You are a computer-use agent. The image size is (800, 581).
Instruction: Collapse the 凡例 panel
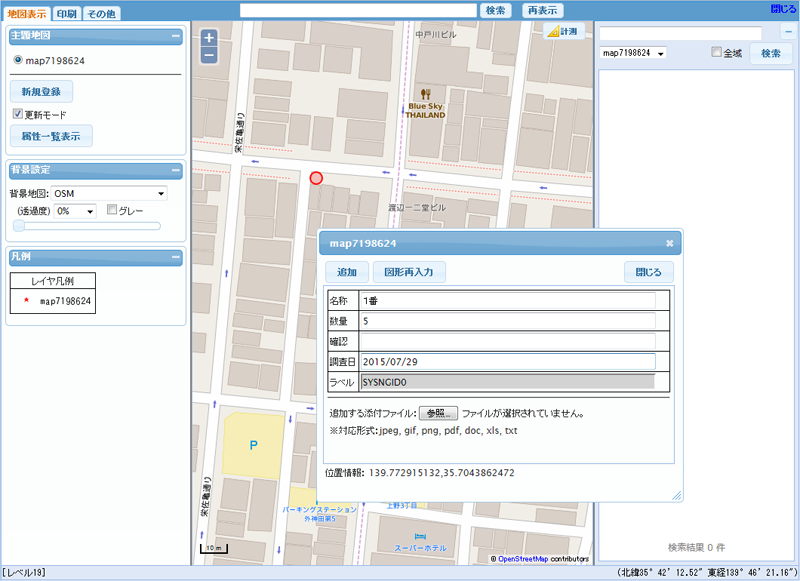click(176, 257)
